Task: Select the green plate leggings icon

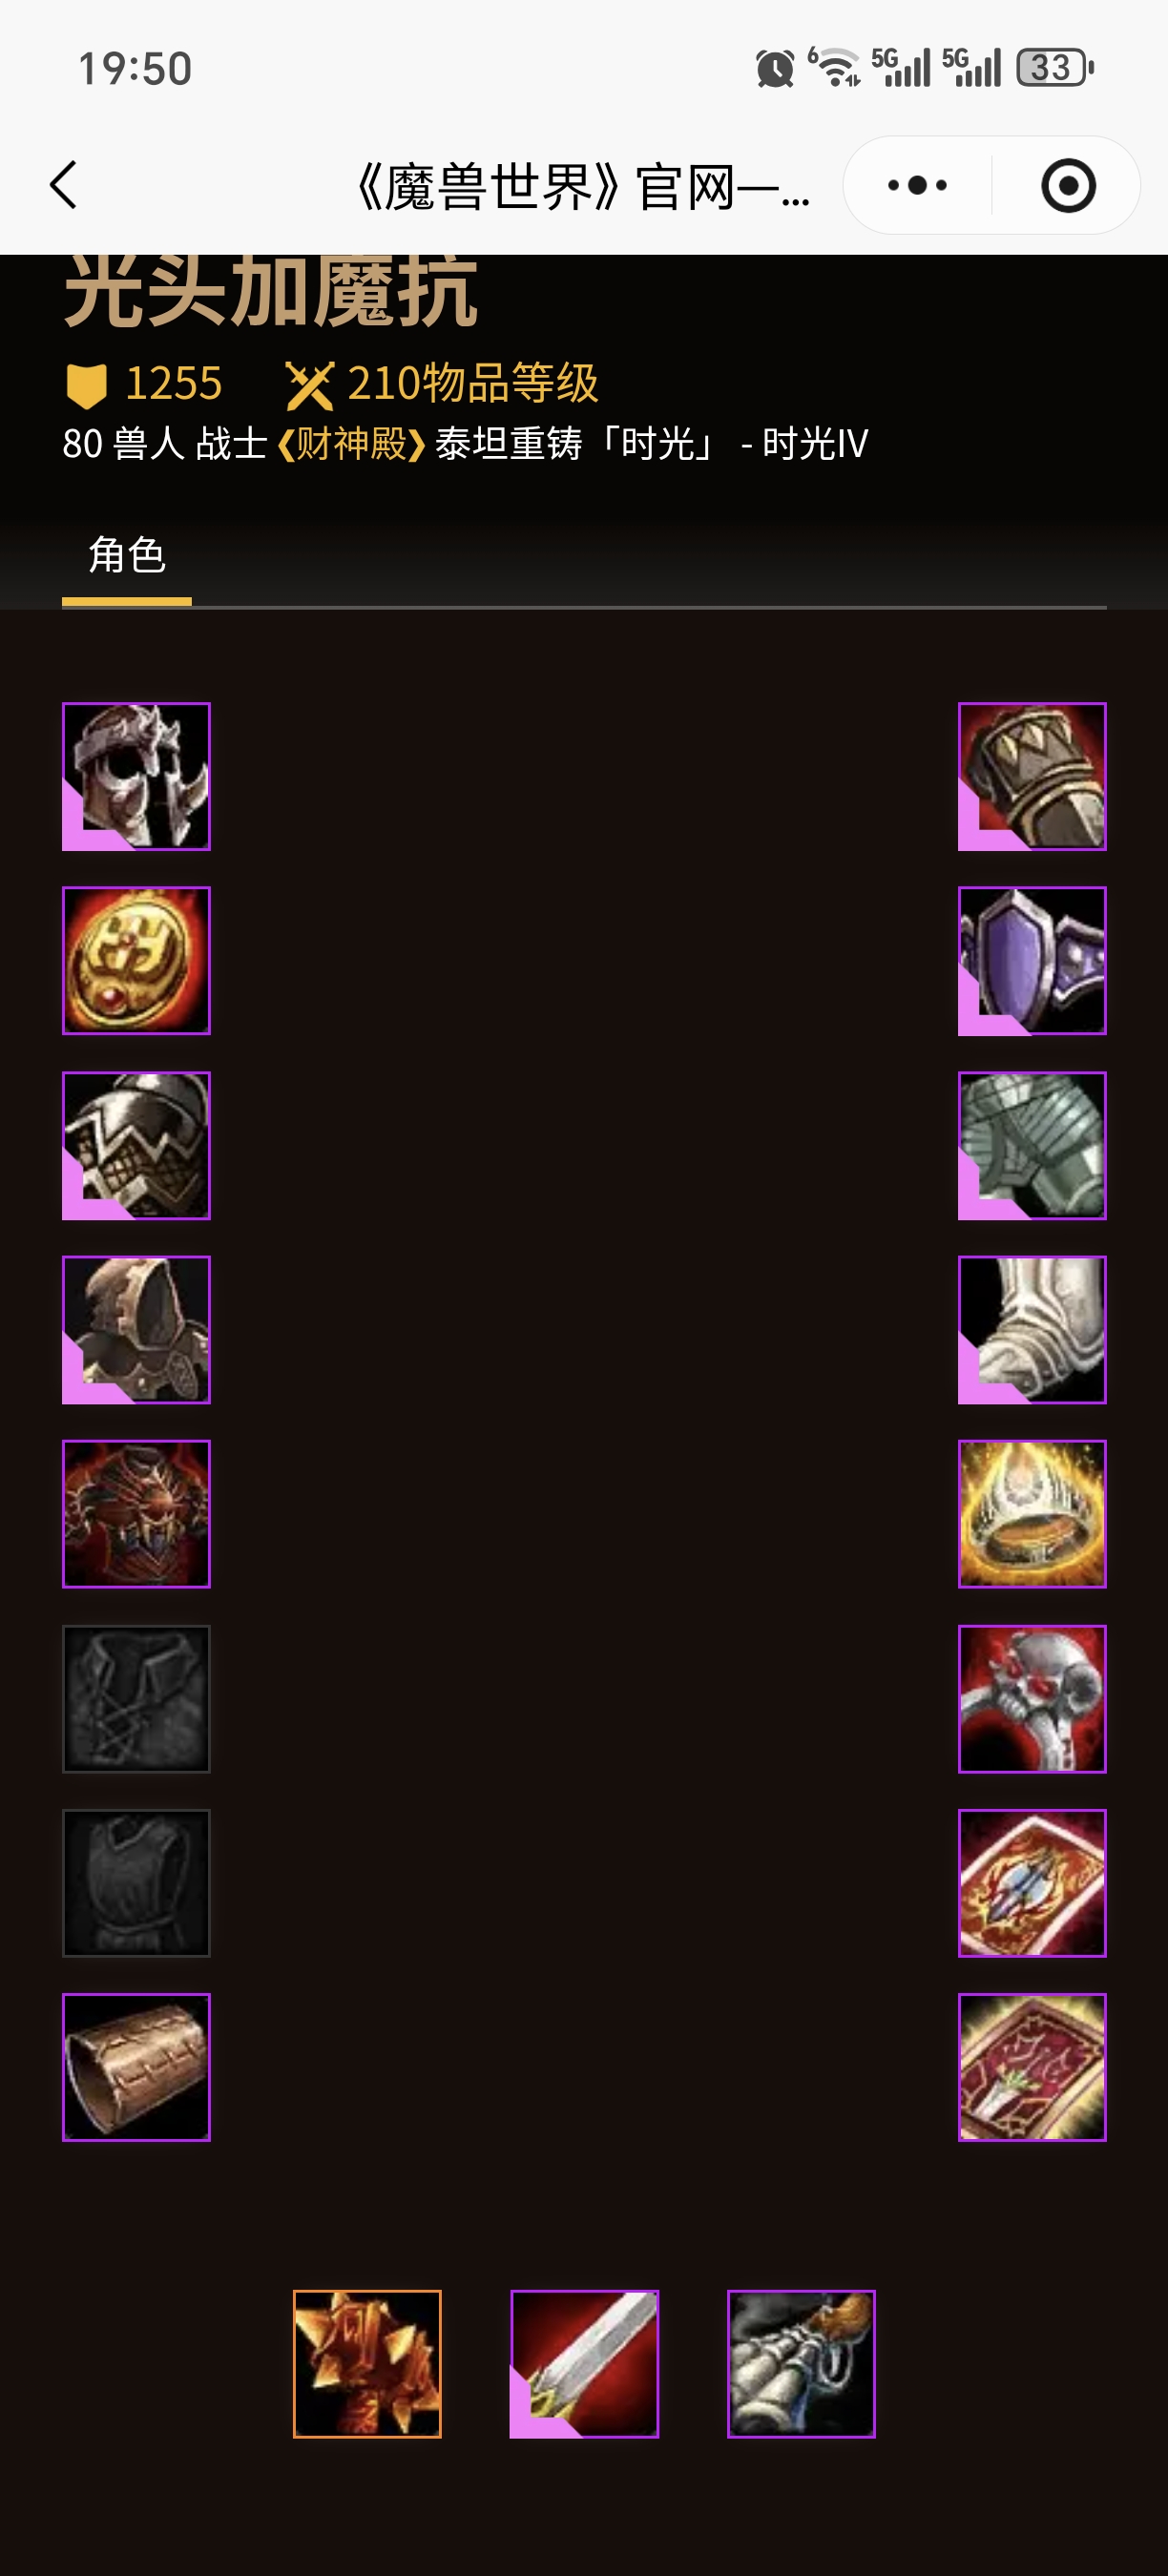Action: (x=1032, y=1145)
